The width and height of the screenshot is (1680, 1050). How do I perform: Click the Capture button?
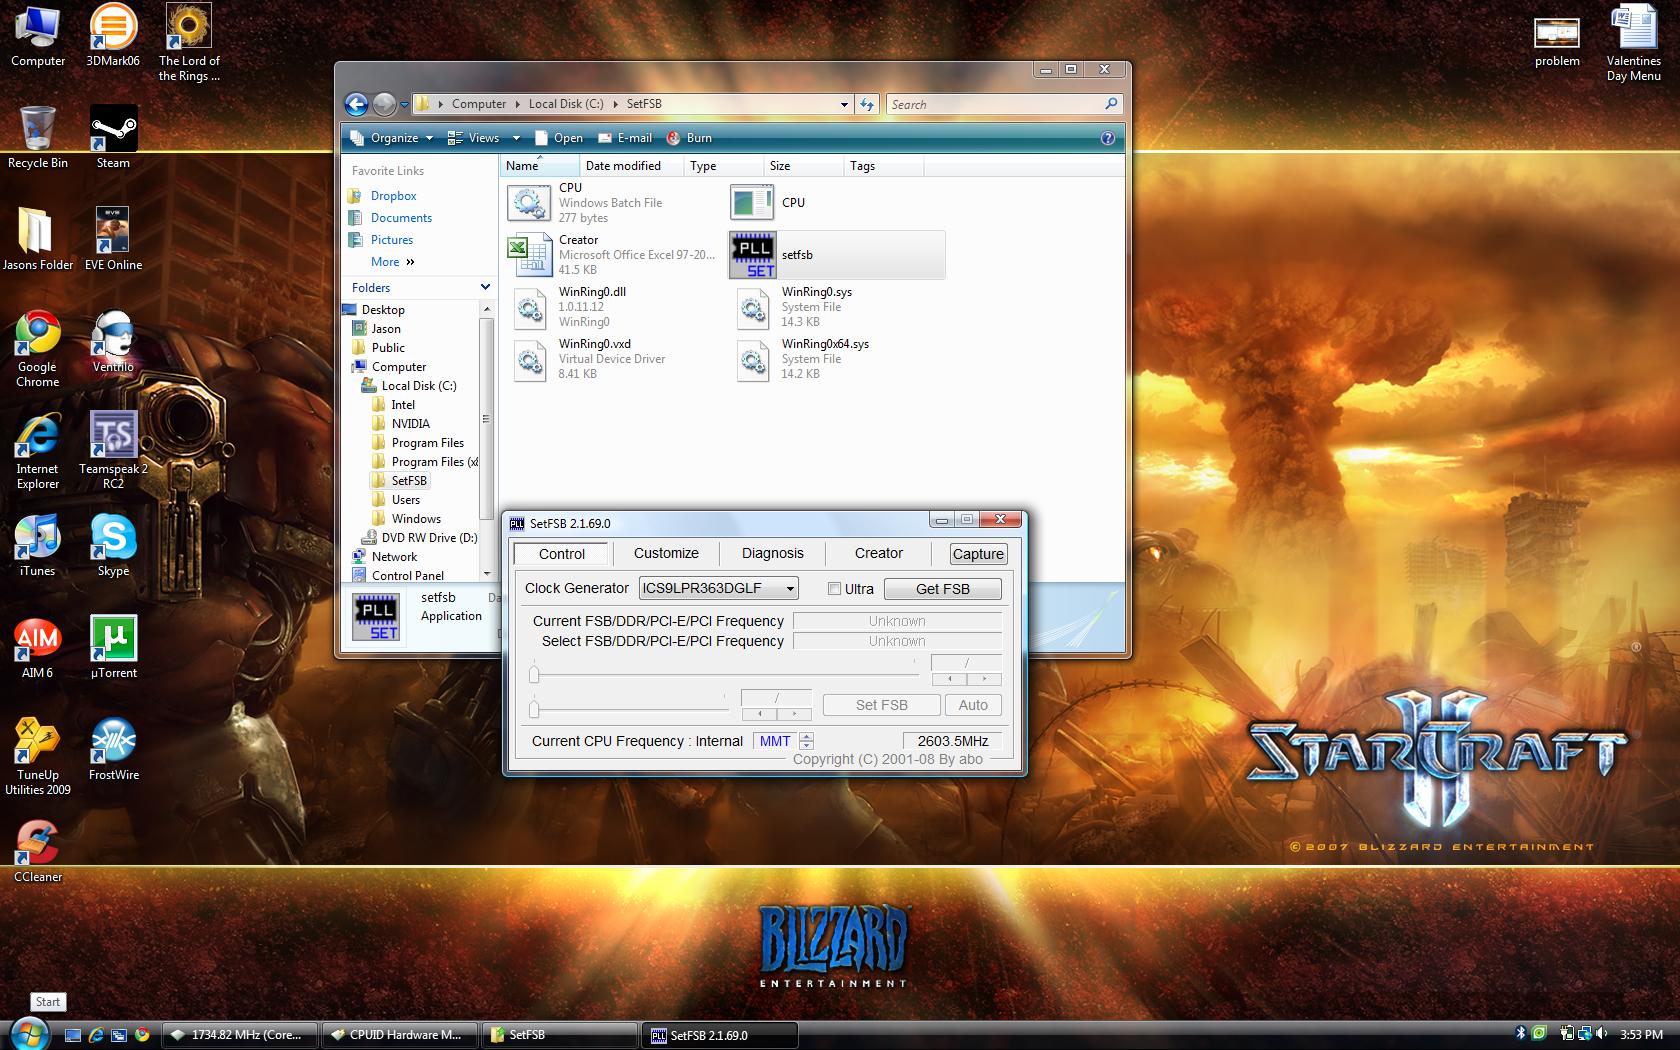pyautogui.click(x=978, y=554)
